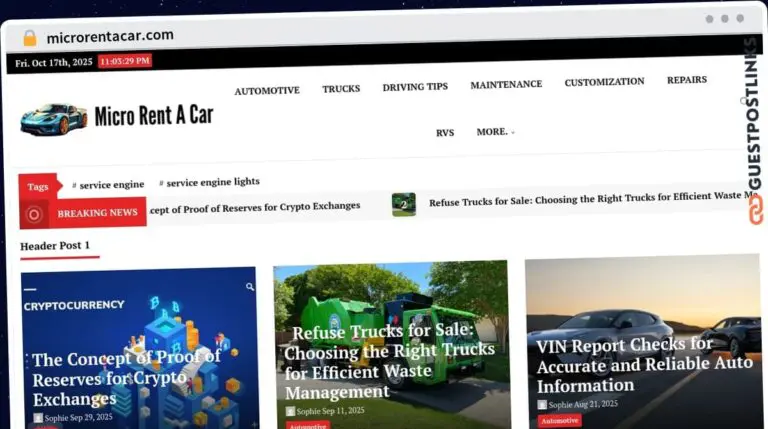Click the author icon beside Sophie Sep 29
768x429 pixels.
coord(38,417)
